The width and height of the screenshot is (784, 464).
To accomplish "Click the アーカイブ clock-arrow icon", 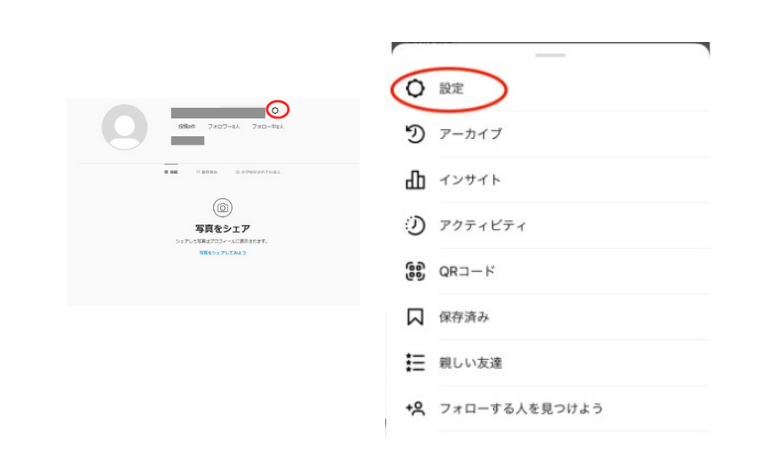I will click(415, 134).
